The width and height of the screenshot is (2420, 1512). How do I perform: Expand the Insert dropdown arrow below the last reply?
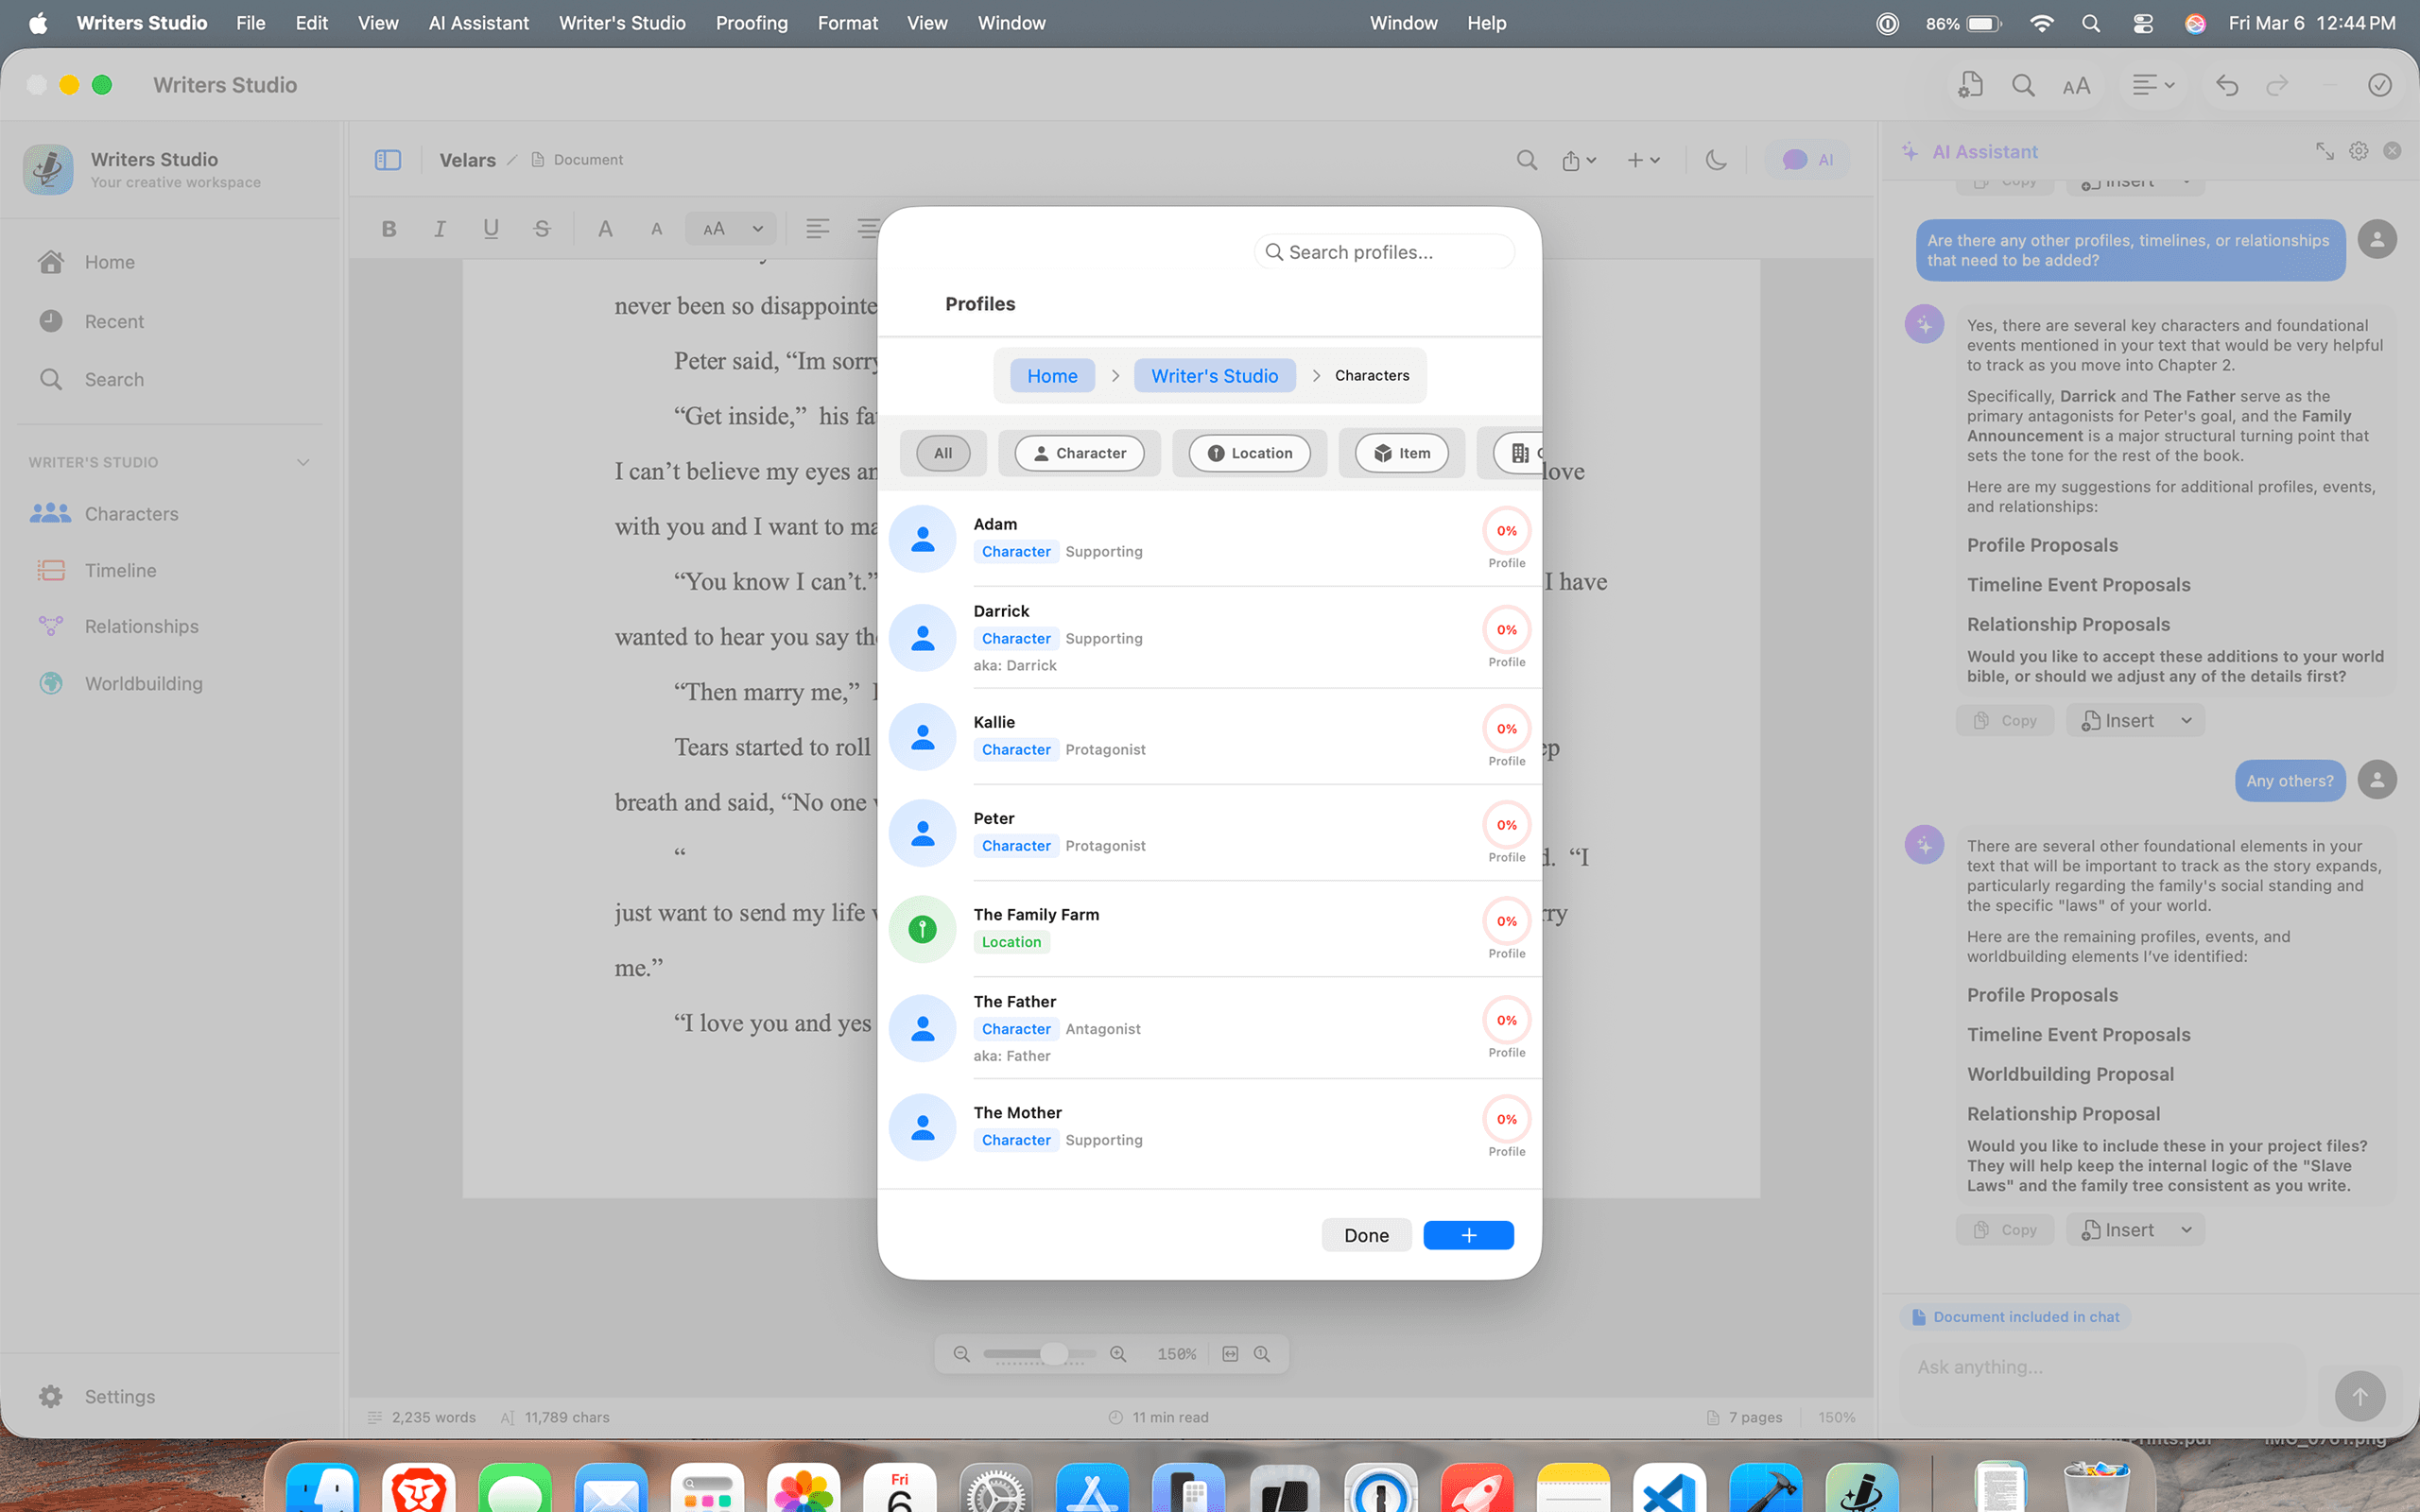click(2187, 1230)
